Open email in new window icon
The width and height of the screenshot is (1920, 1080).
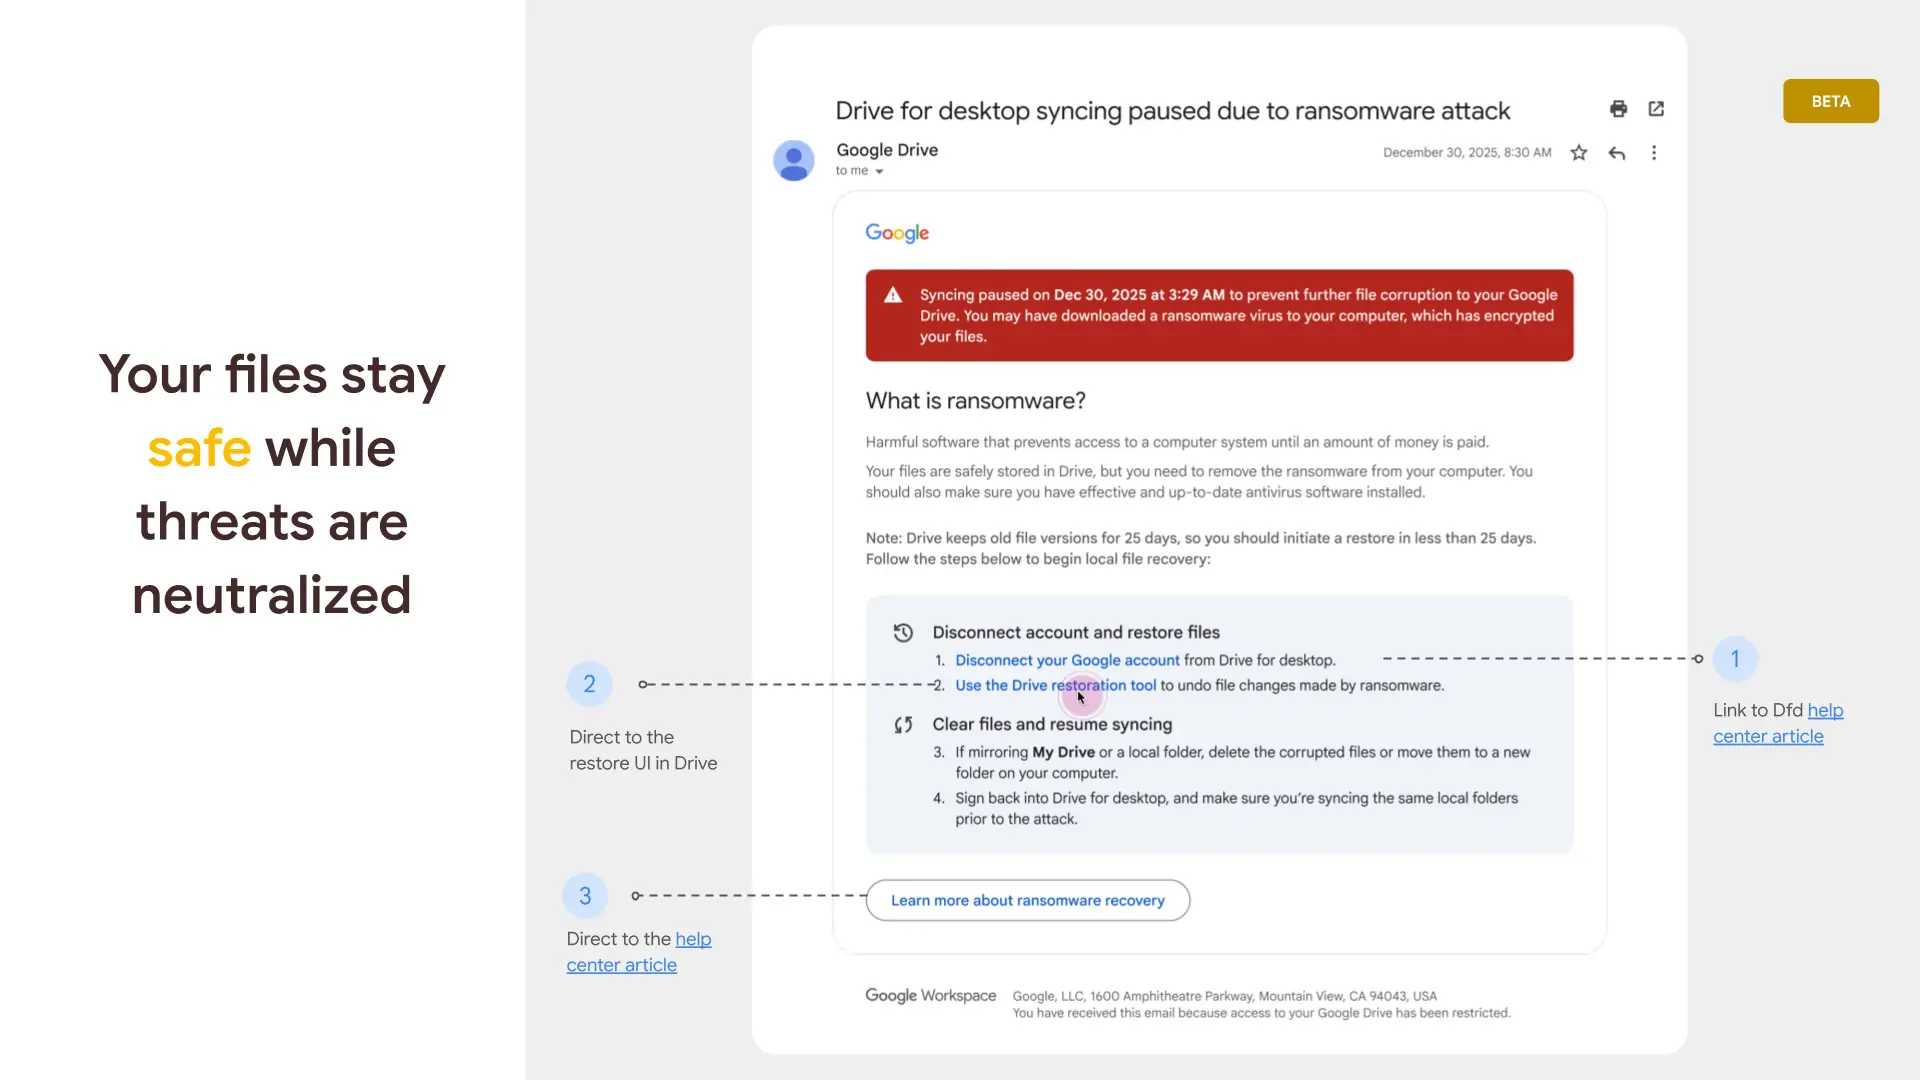pyautogui.click(x=1656, y=109)
